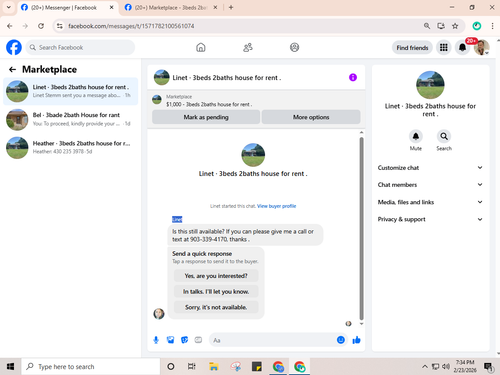Open Linet 3beds 2baths conversation
This screenshot has height=375, width=500.
tap(70, 91)
